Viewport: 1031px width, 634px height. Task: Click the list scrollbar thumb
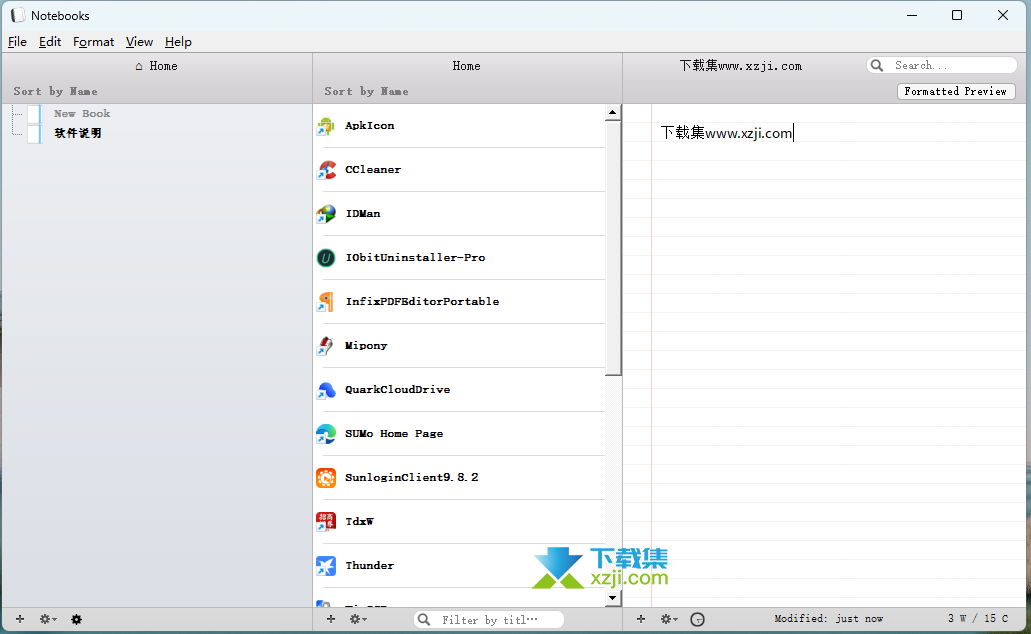[612, 247]
